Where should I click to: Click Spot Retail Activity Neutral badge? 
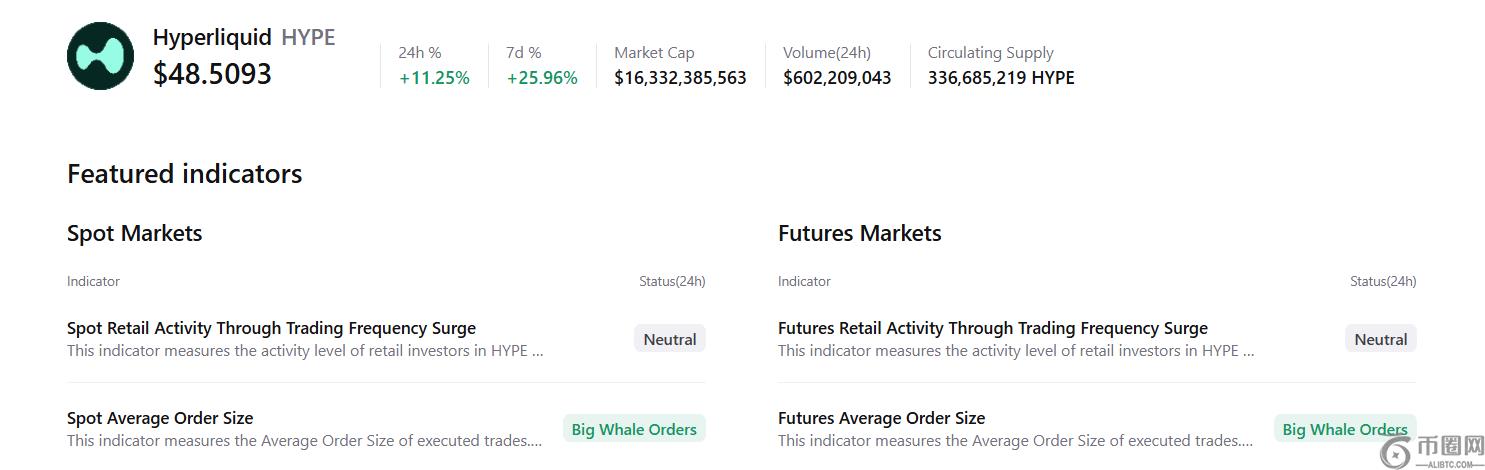[x=670, y=339]
